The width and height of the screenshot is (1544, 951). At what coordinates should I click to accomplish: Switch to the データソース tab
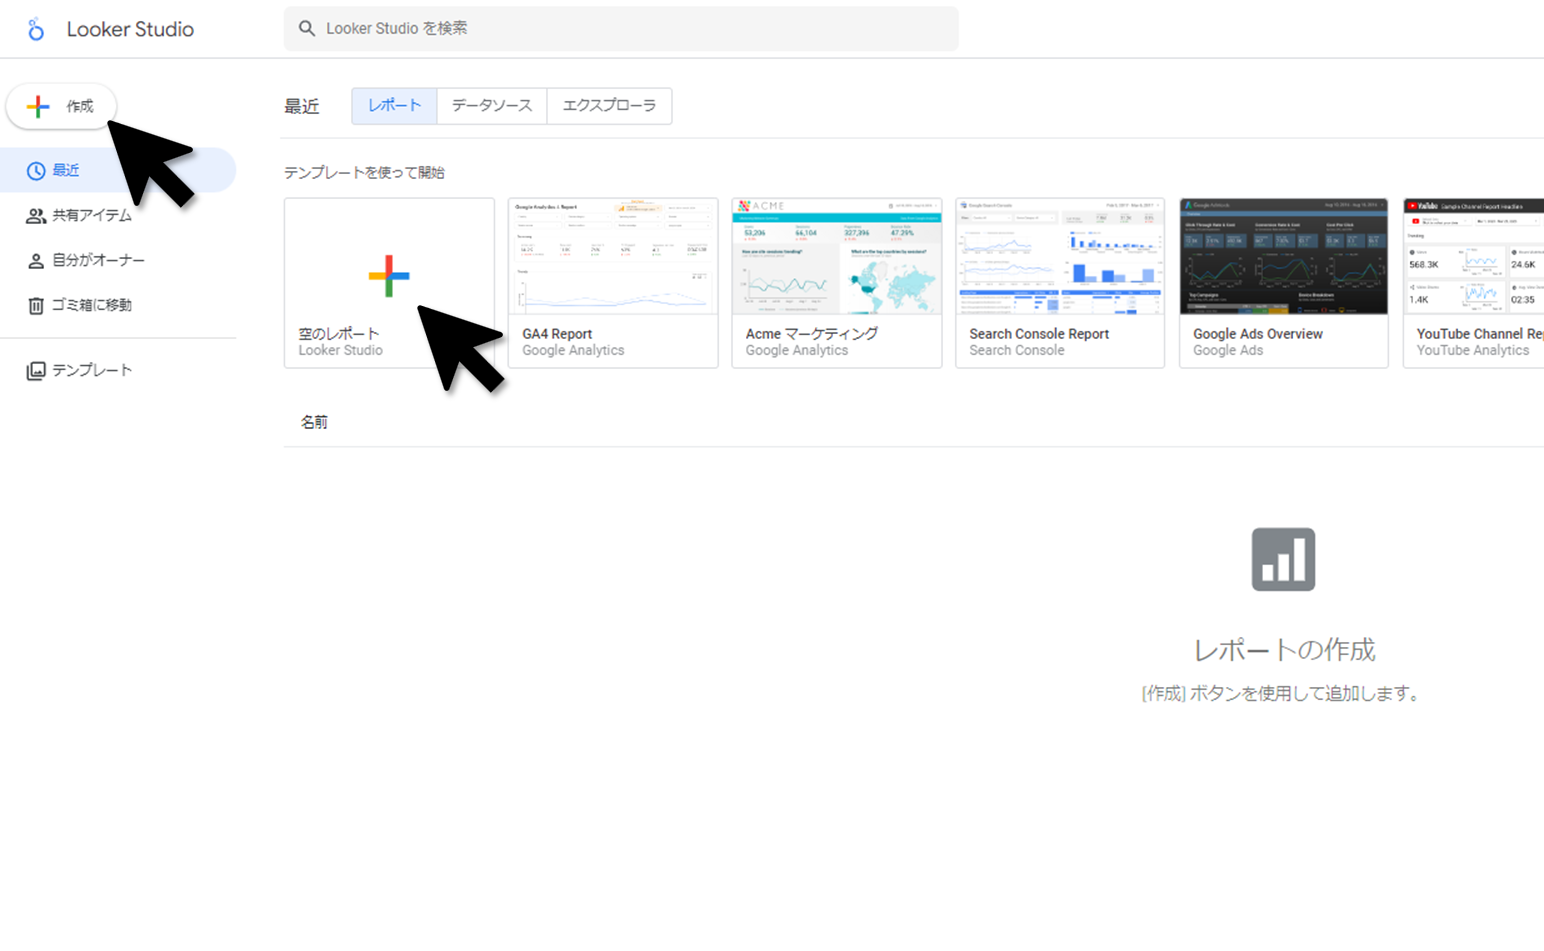tap(491, 106)
